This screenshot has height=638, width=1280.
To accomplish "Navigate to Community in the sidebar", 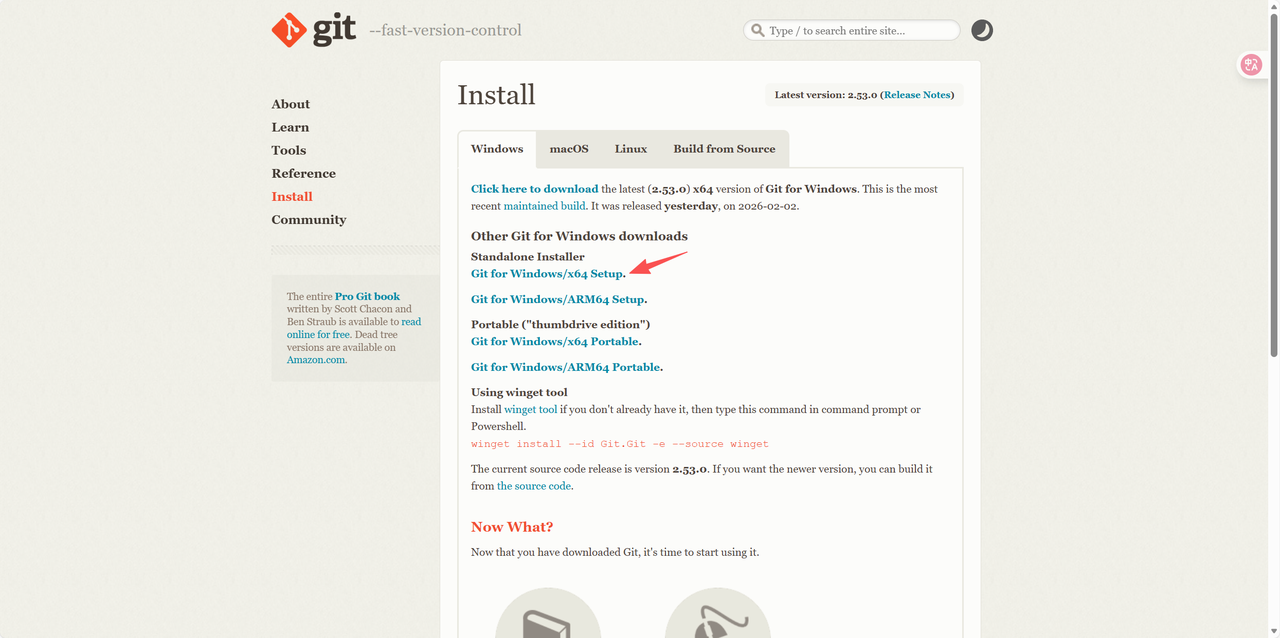I will tap(308, 220).
